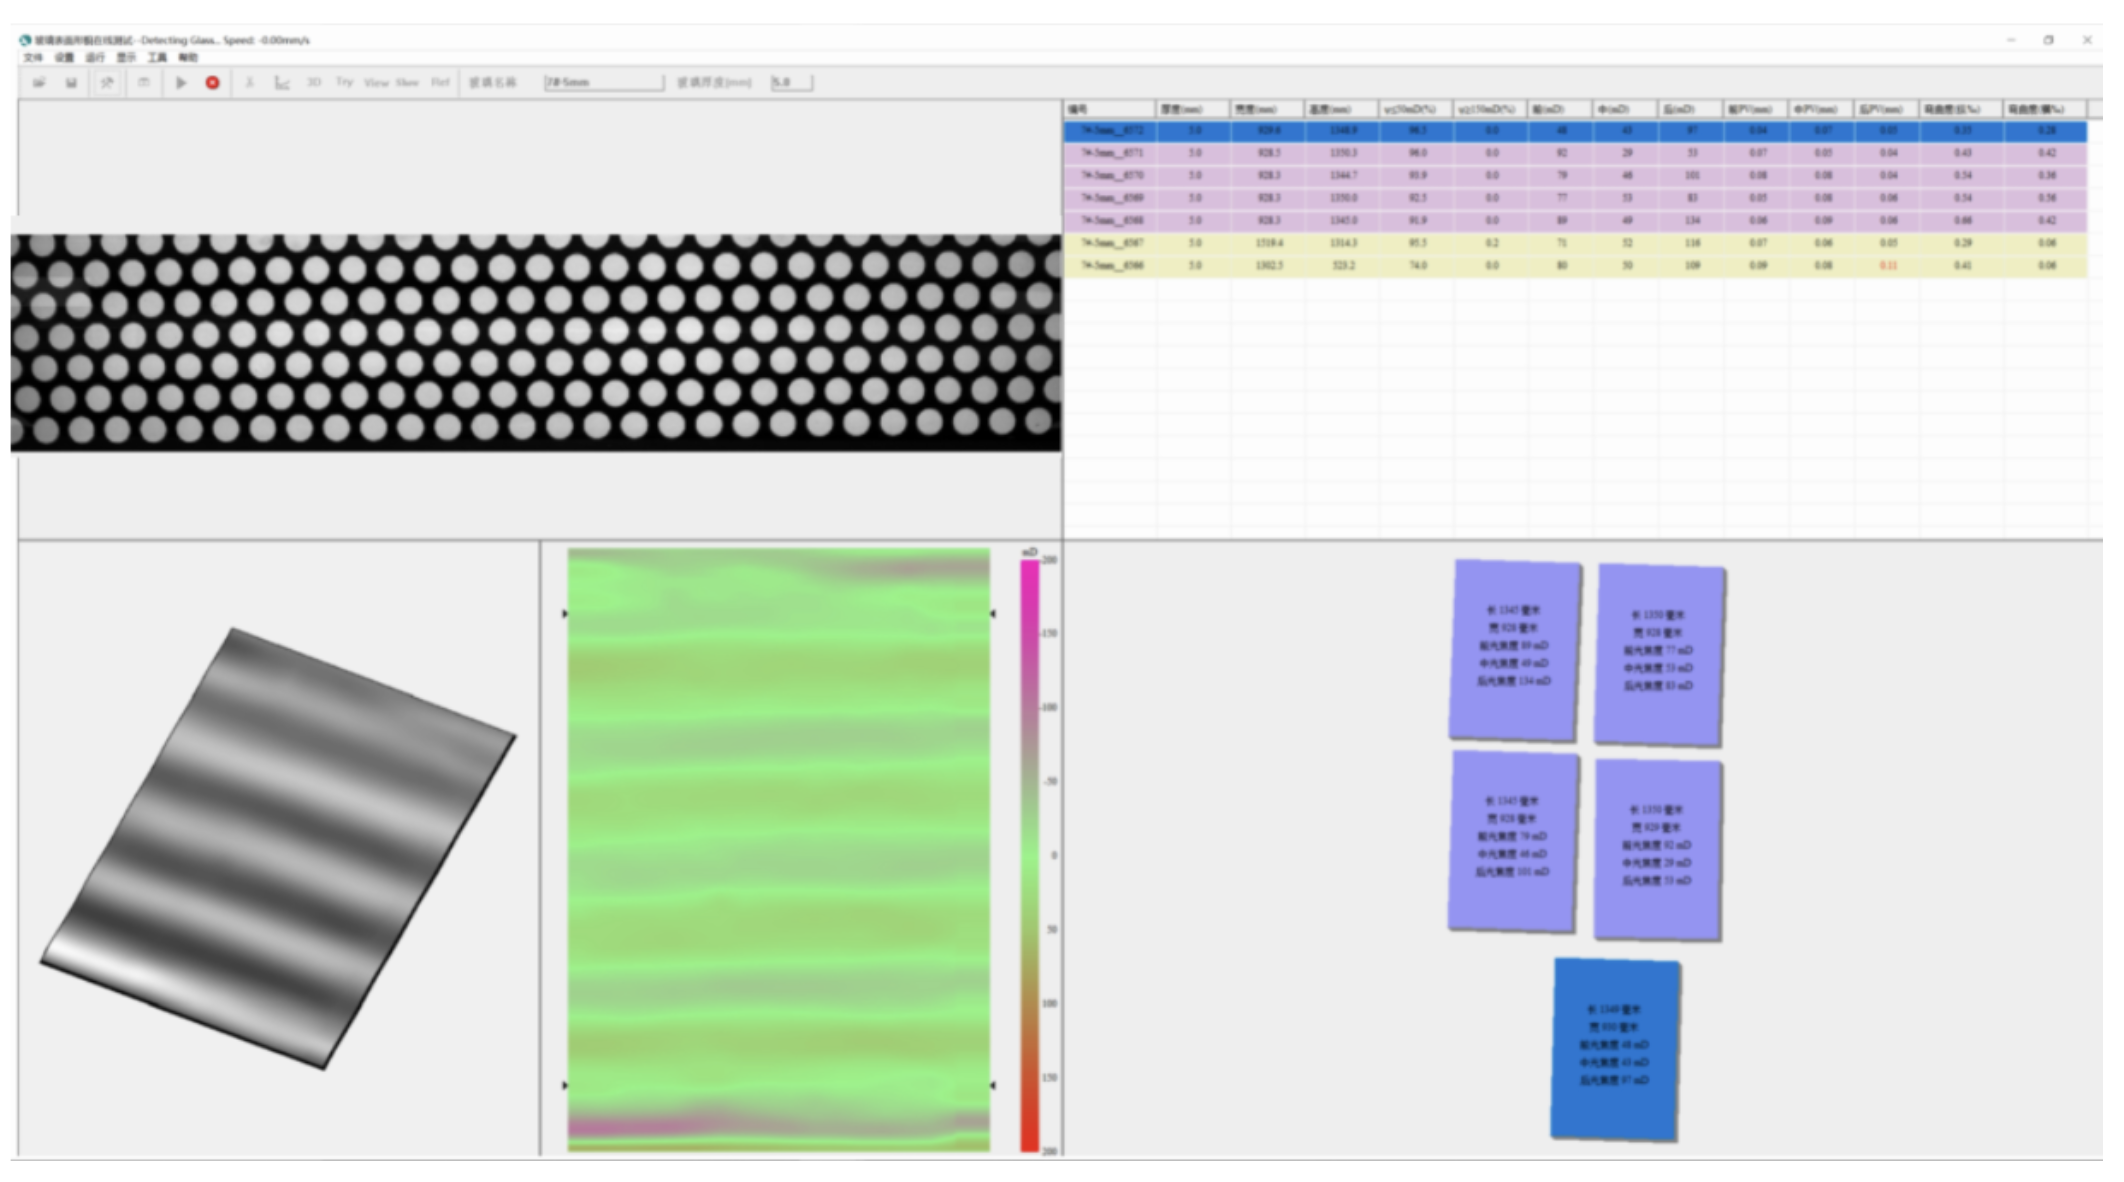Click upper-left triangle marker on heat map
The height and width of the screenshot is (1182, 2124).
[565, 614]
